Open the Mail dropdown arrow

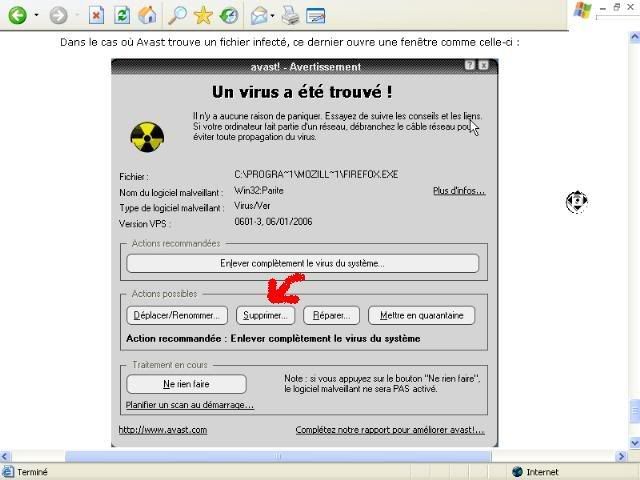coord(272,16)
